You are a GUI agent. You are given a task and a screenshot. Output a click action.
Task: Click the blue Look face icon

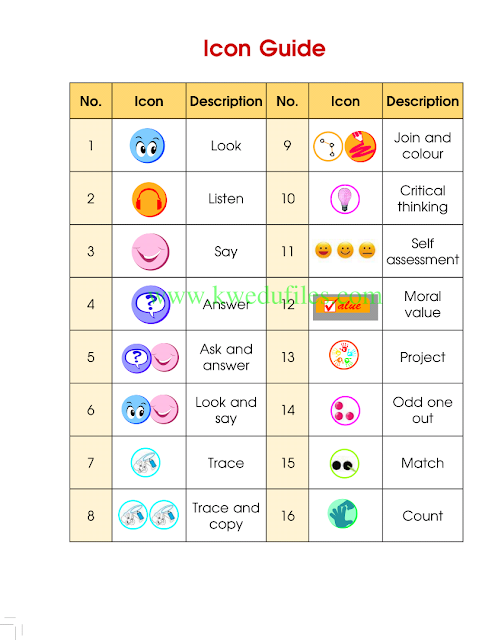tap(147, 146)
